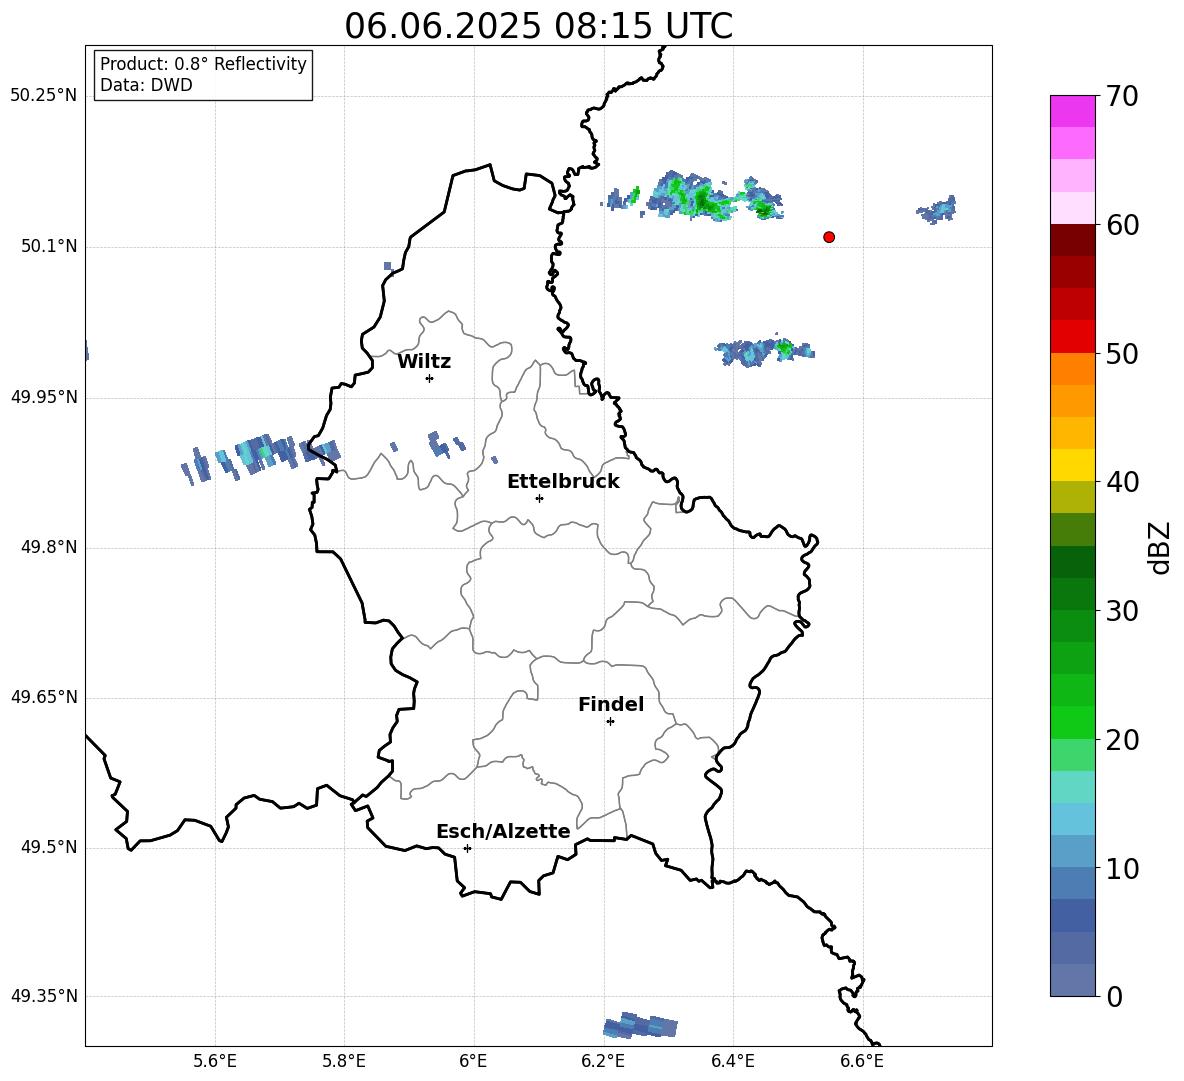Click the 49.35°N latitude label
The height and width of the screenshot is (1081, 1184).
click(x=44, y=996)
